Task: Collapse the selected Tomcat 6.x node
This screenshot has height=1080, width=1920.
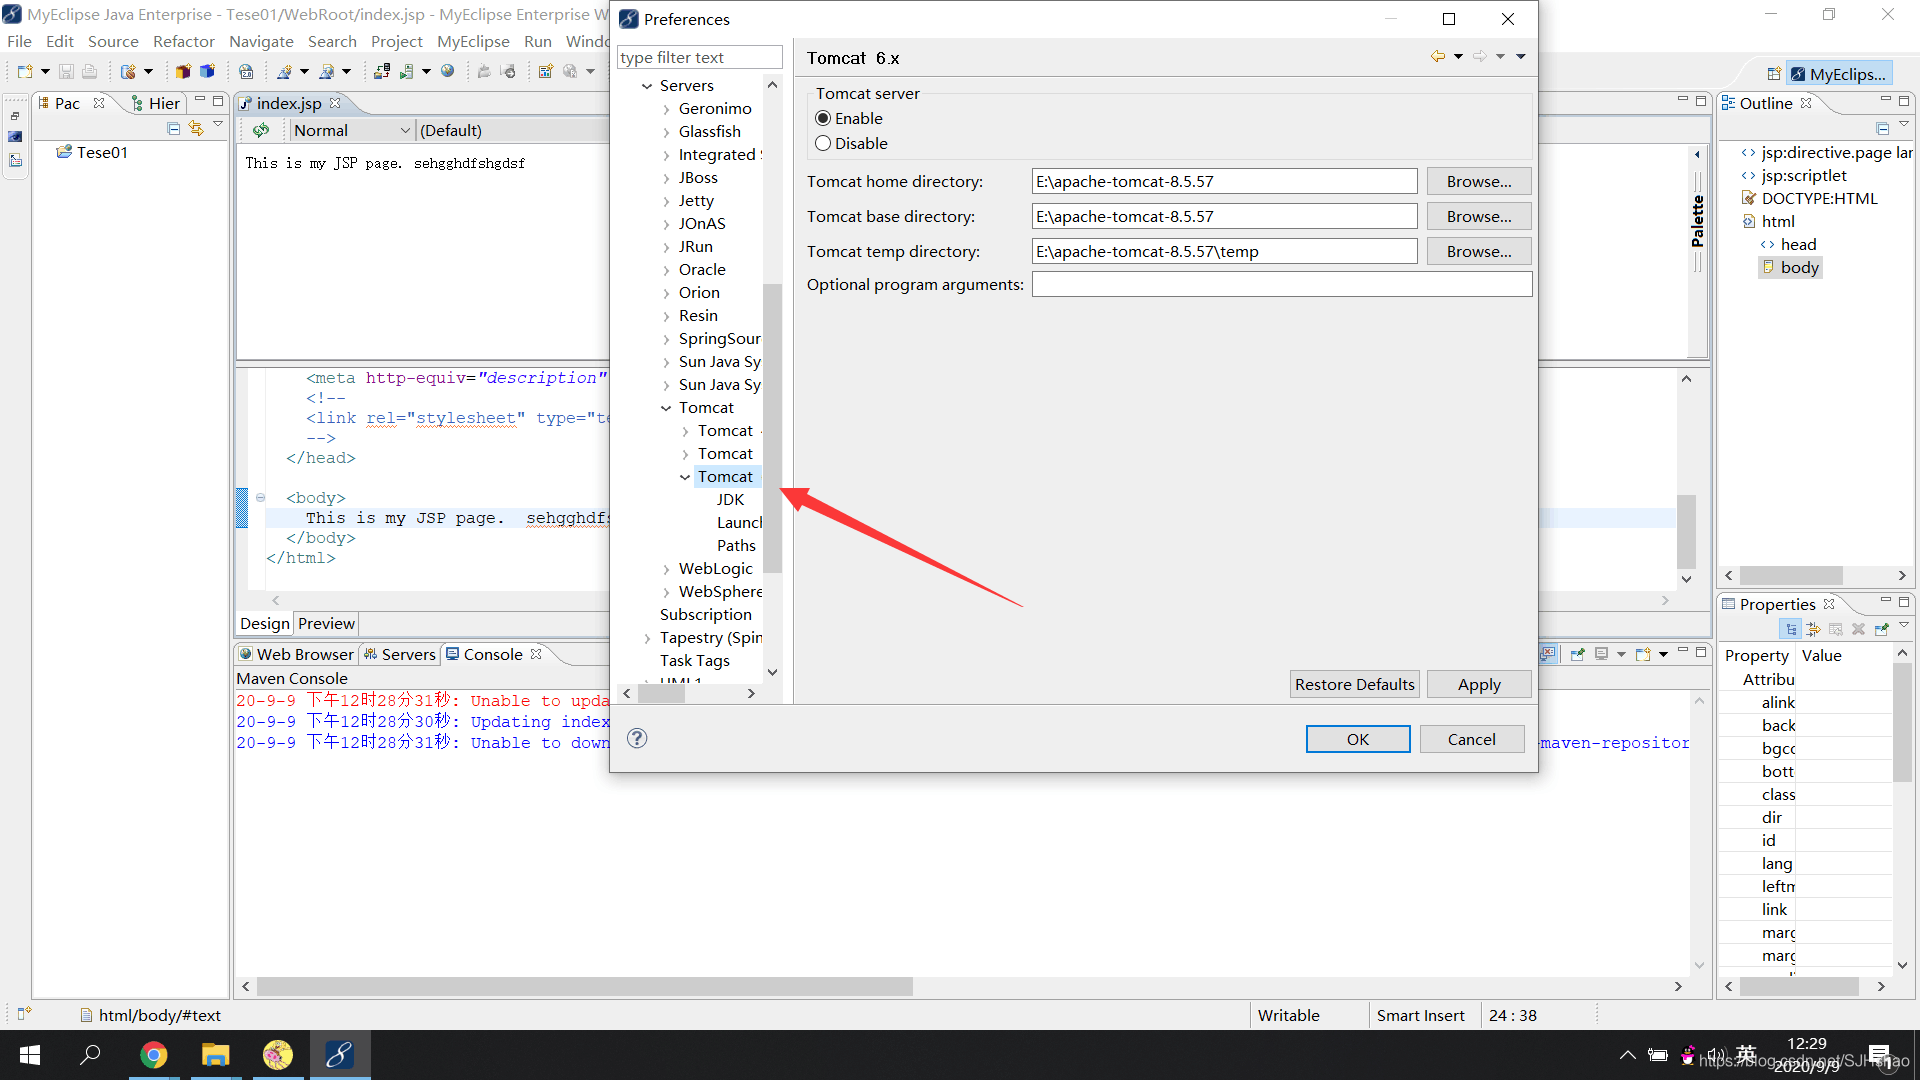Action: click(685, 477)
